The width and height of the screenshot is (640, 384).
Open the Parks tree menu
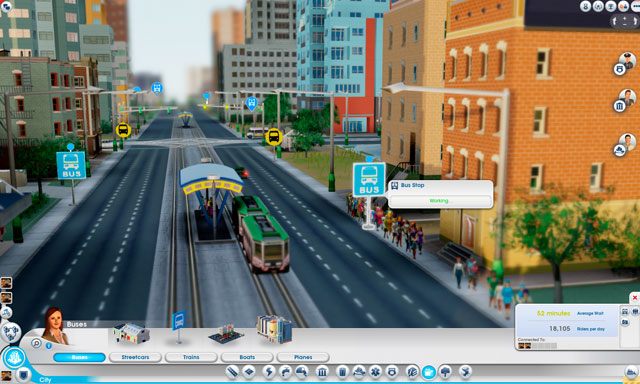pyautogui.click(x=446, y=372)
